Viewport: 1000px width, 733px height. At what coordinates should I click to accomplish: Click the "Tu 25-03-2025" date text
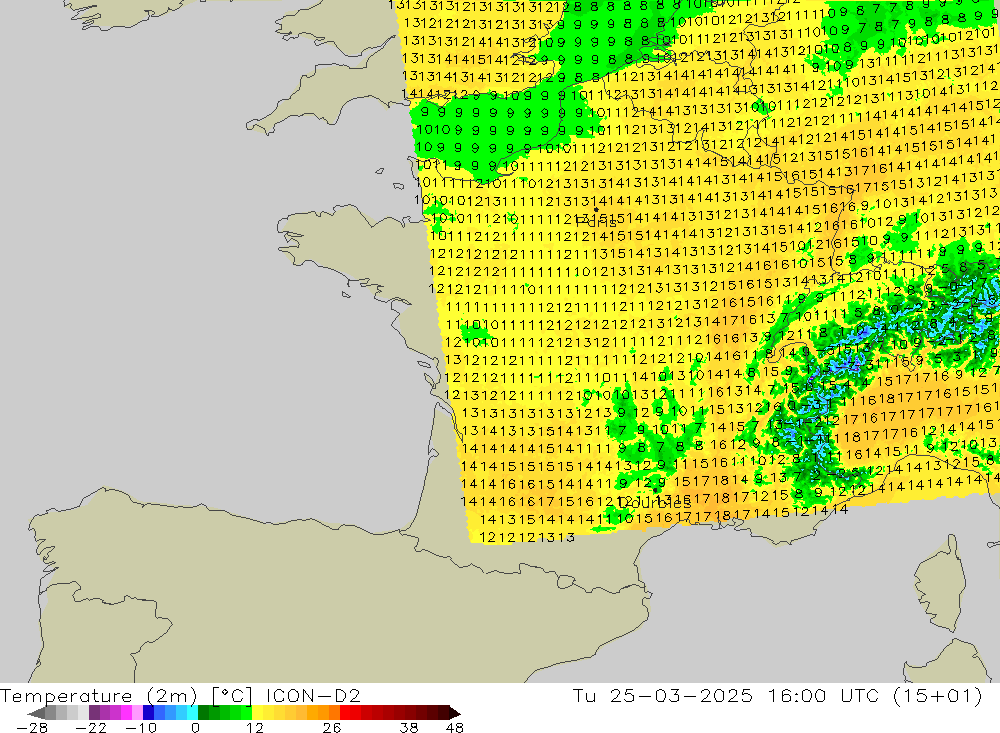(x=663, y=695)
